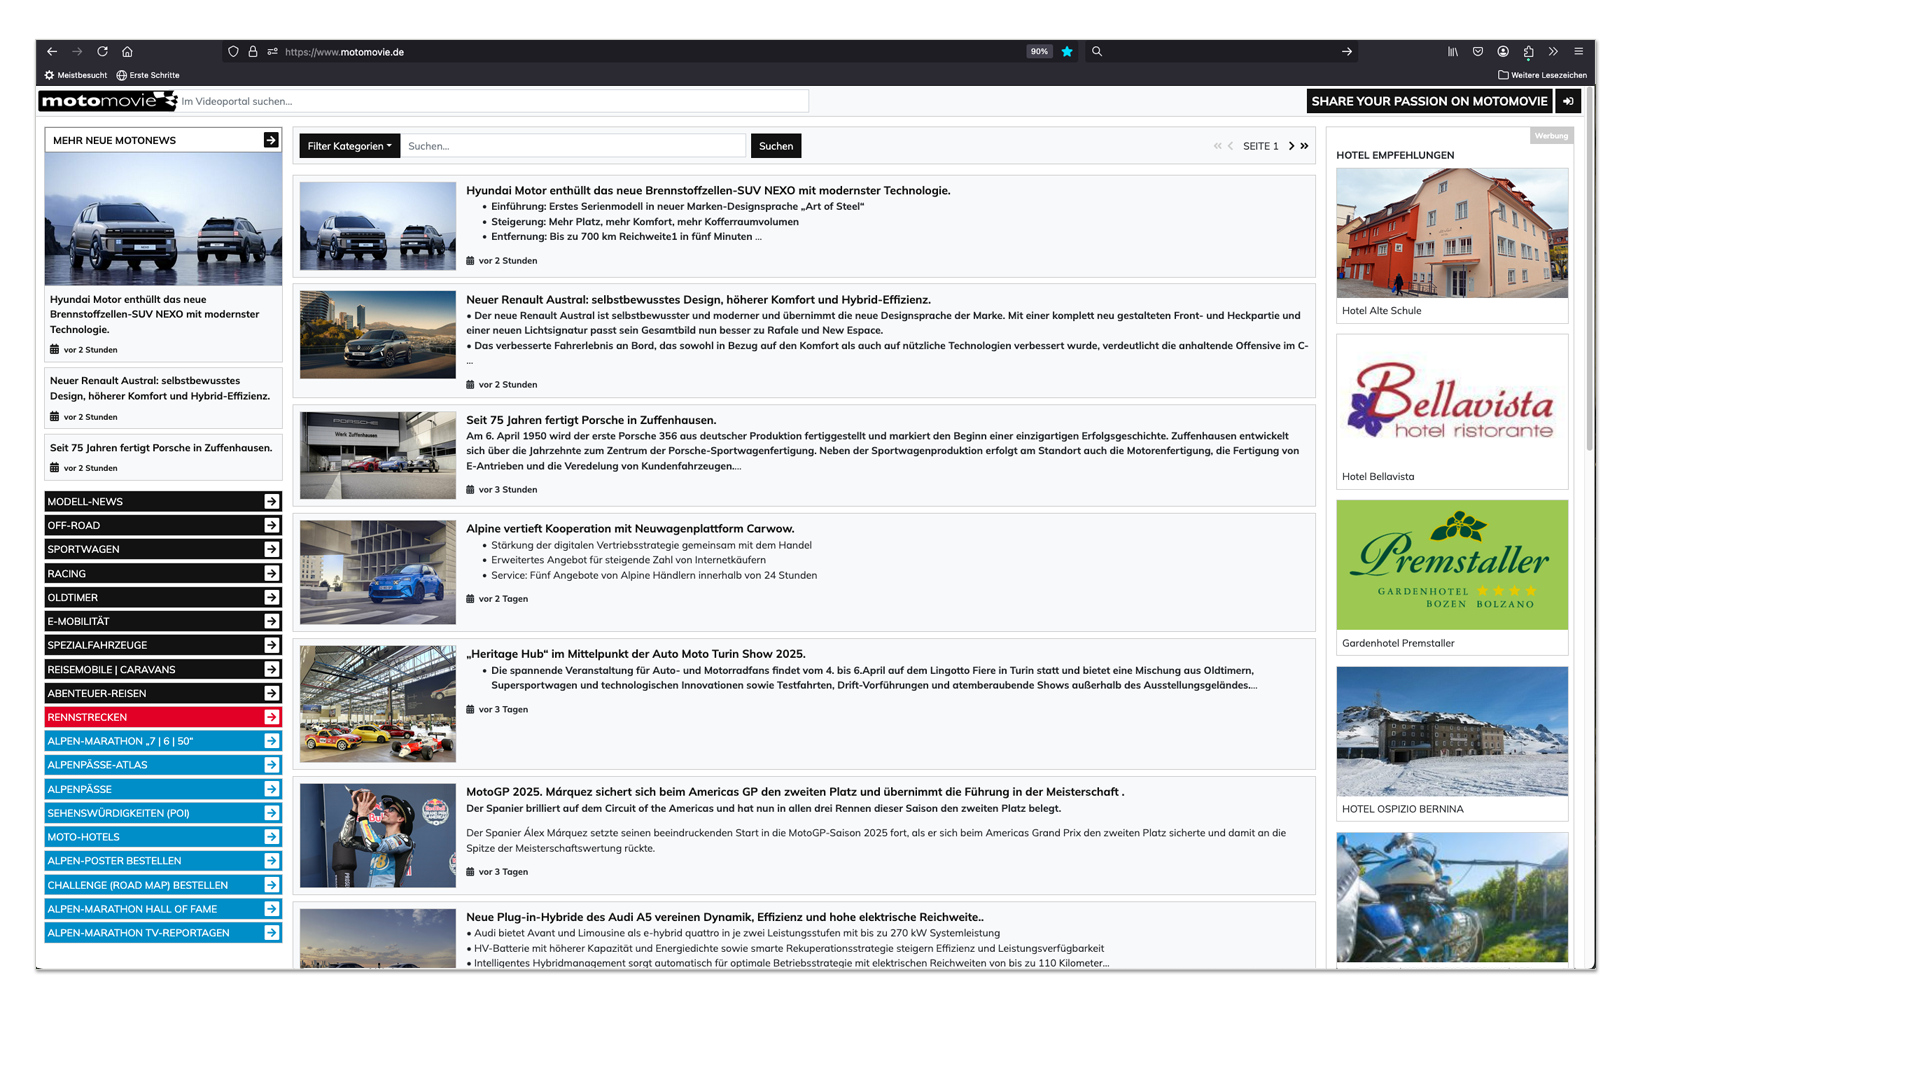Open the SPEZIALFAHRZEUGE category
Screen dimensions: 1920x1080
[x=163, y=645]
